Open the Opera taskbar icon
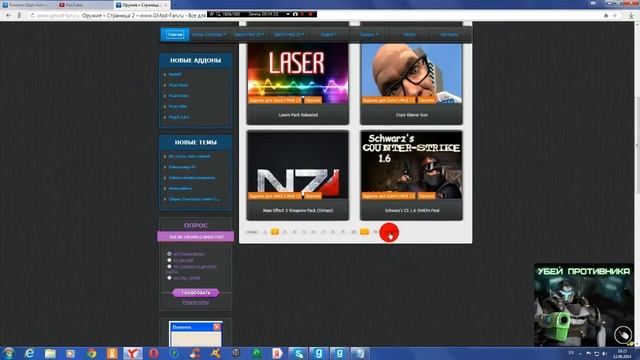This screenshot has width=640, height=360. tap(153, 353)
